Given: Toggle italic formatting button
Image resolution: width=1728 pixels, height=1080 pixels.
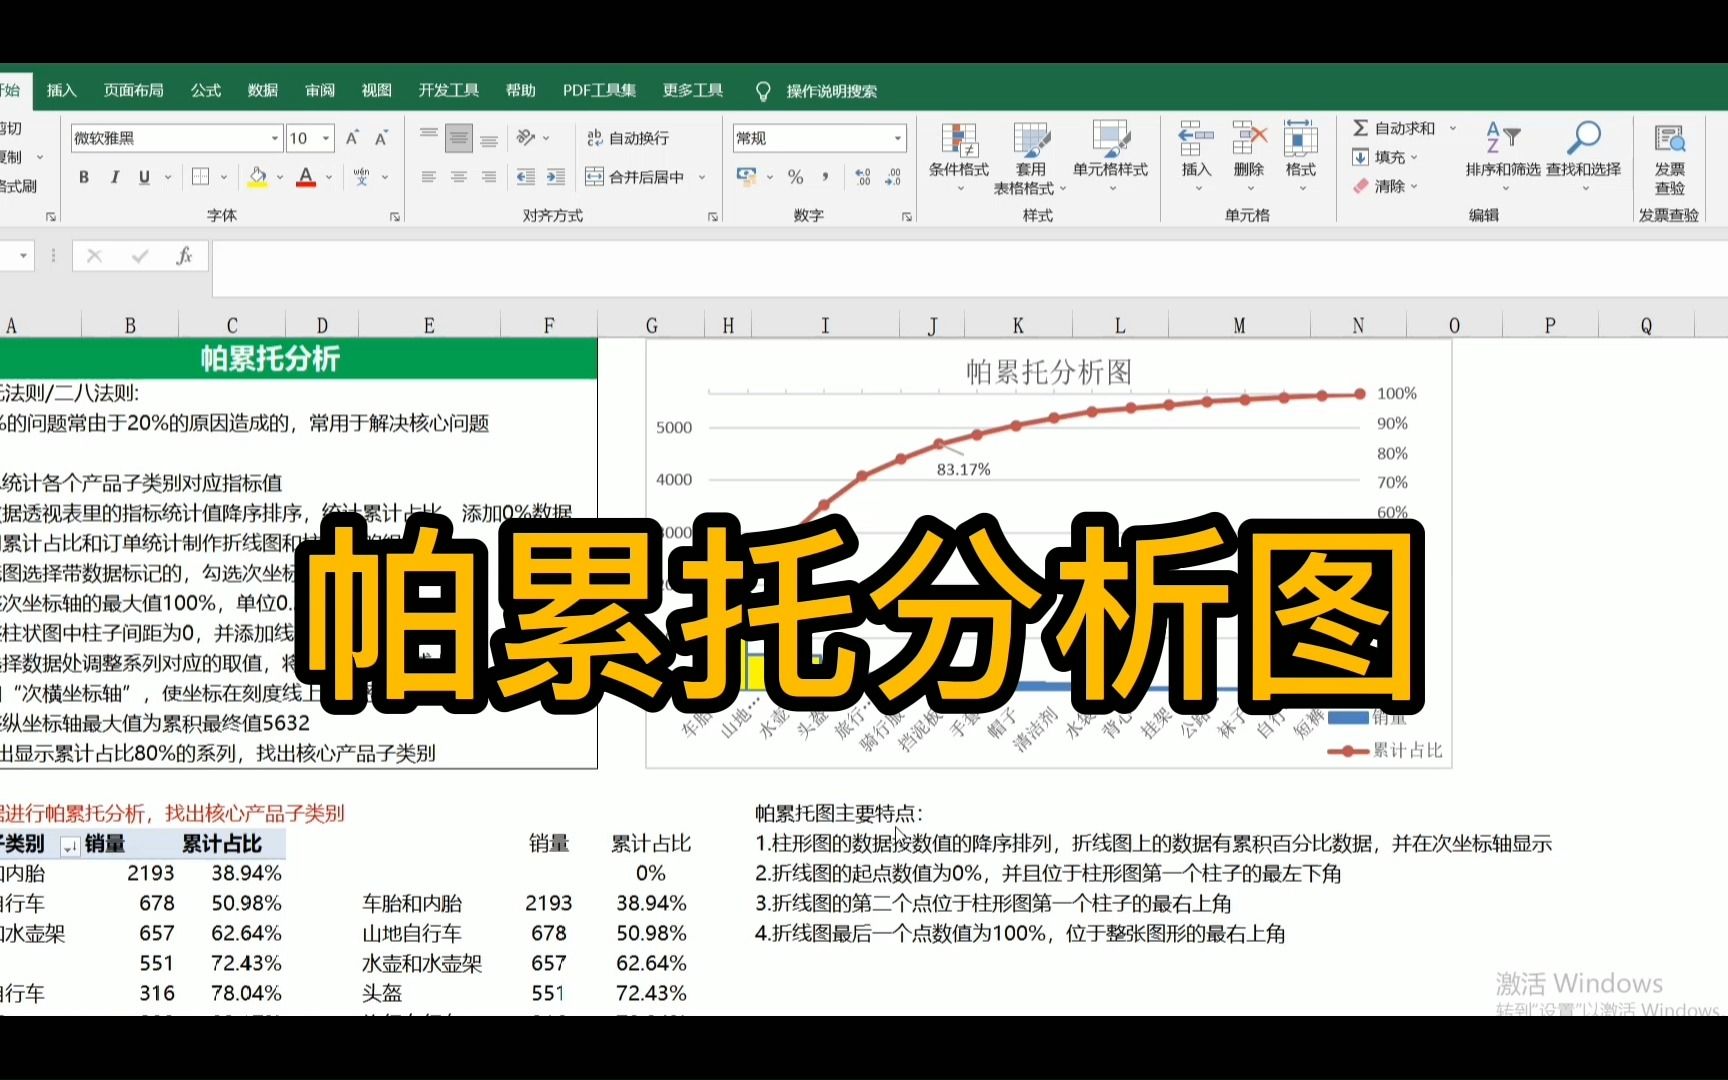Looking at the screenshot, I should coord(114,177).
